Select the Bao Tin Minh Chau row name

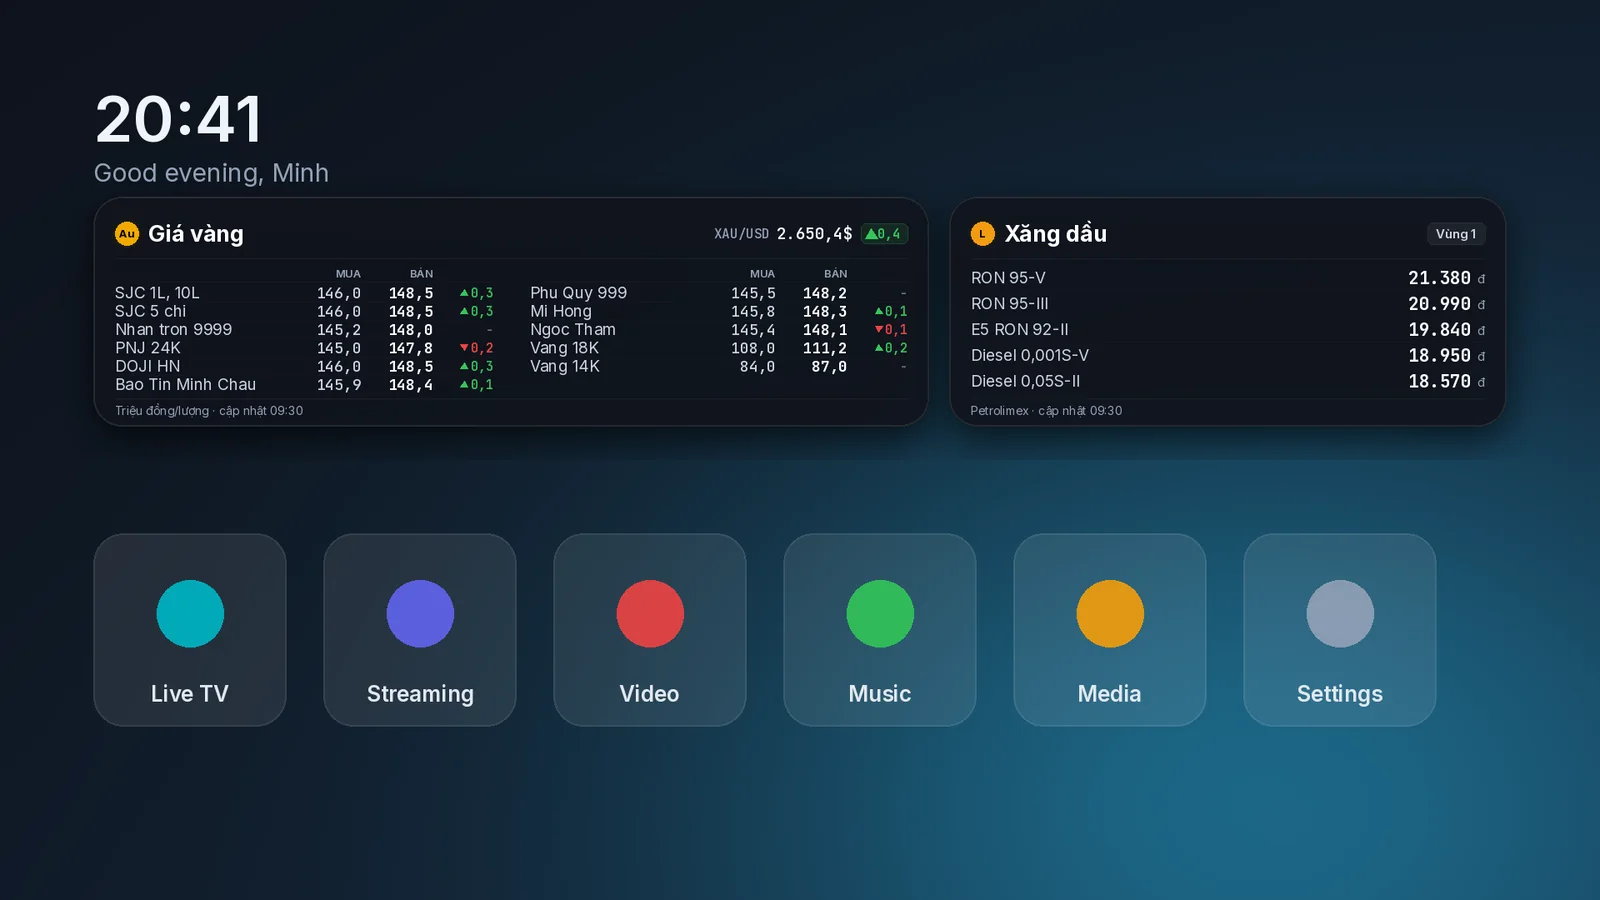185,385
